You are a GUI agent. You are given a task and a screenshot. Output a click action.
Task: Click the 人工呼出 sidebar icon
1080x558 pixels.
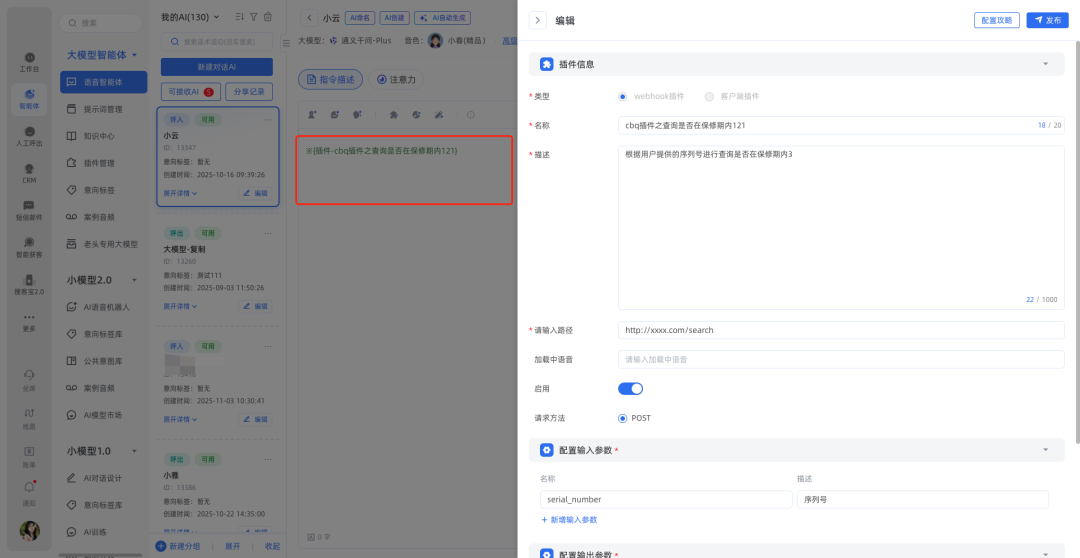(29, 135)
